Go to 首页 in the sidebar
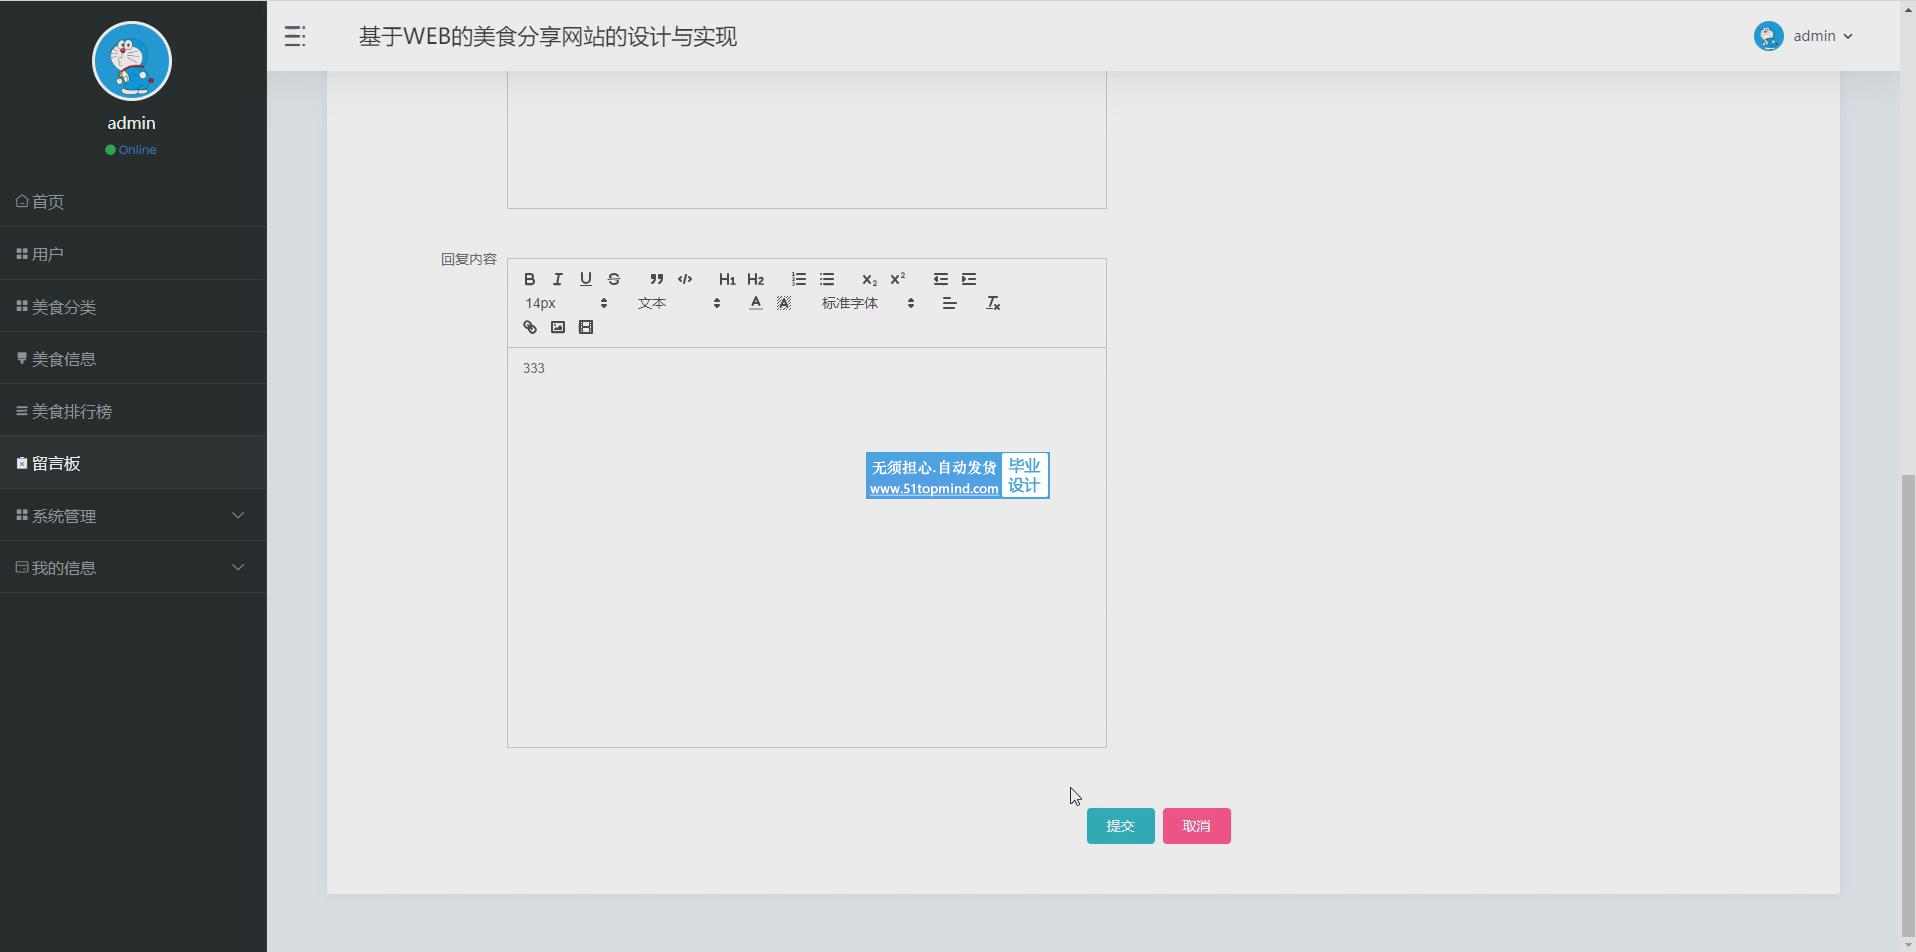 tap(133, 202)
